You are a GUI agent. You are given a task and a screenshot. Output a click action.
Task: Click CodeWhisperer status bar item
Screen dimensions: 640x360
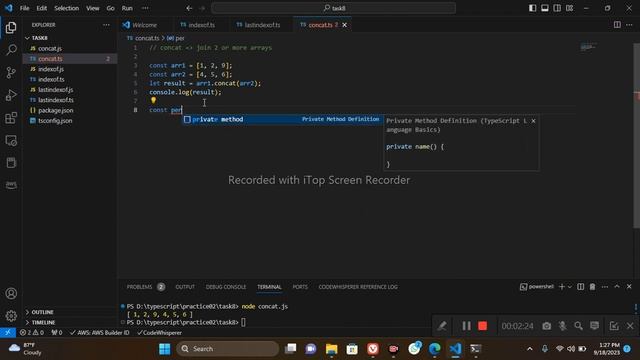(x=160, y=333)
